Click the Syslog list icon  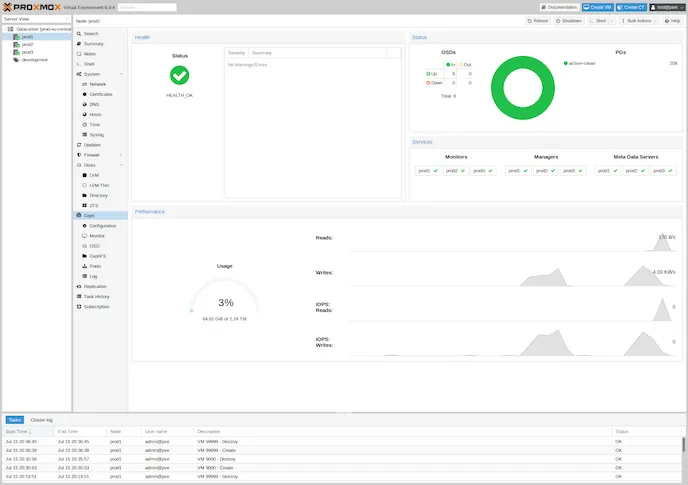(85, 135)
